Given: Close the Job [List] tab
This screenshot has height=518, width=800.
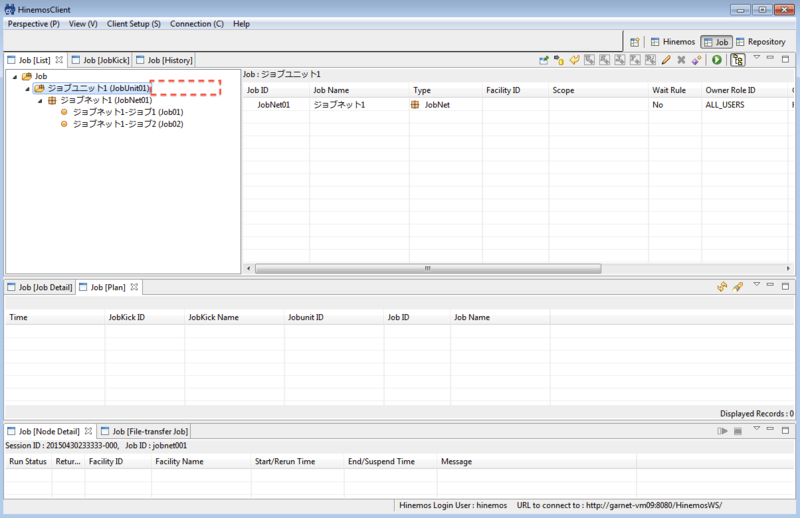Looking at the screenshot, I should coord(59,60).
